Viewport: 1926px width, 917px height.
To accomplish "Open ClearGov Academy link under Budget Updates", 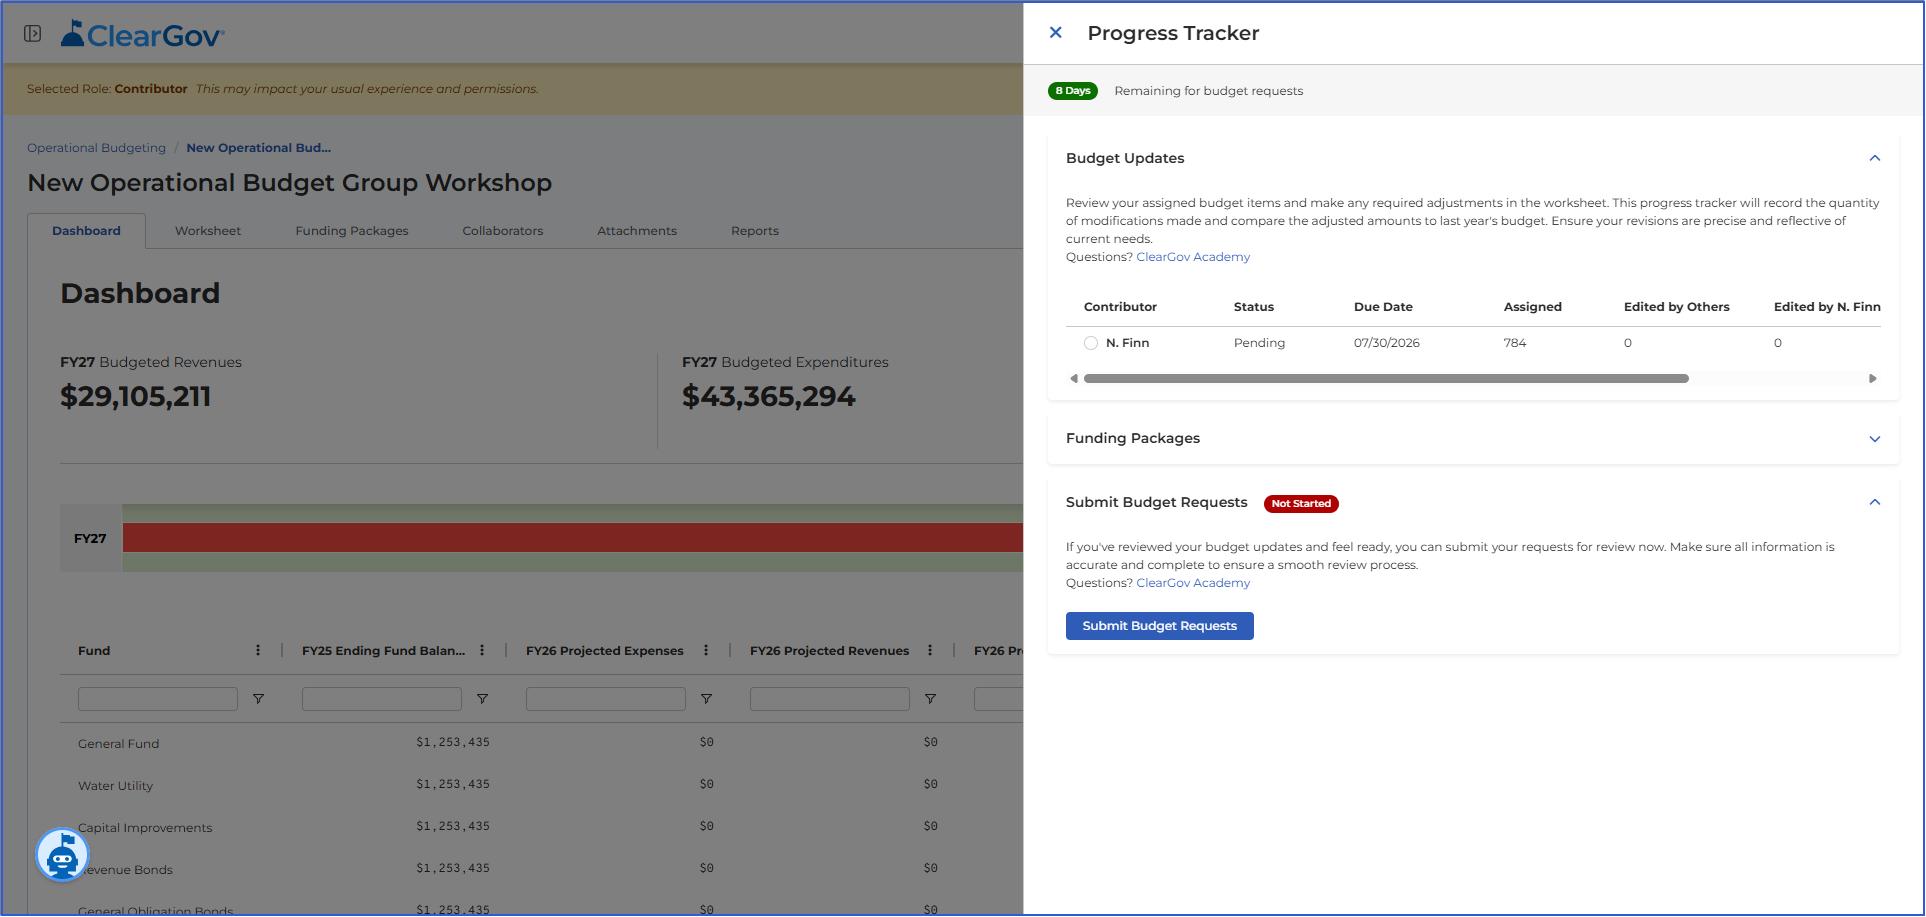I will [x=1193, y=257].
